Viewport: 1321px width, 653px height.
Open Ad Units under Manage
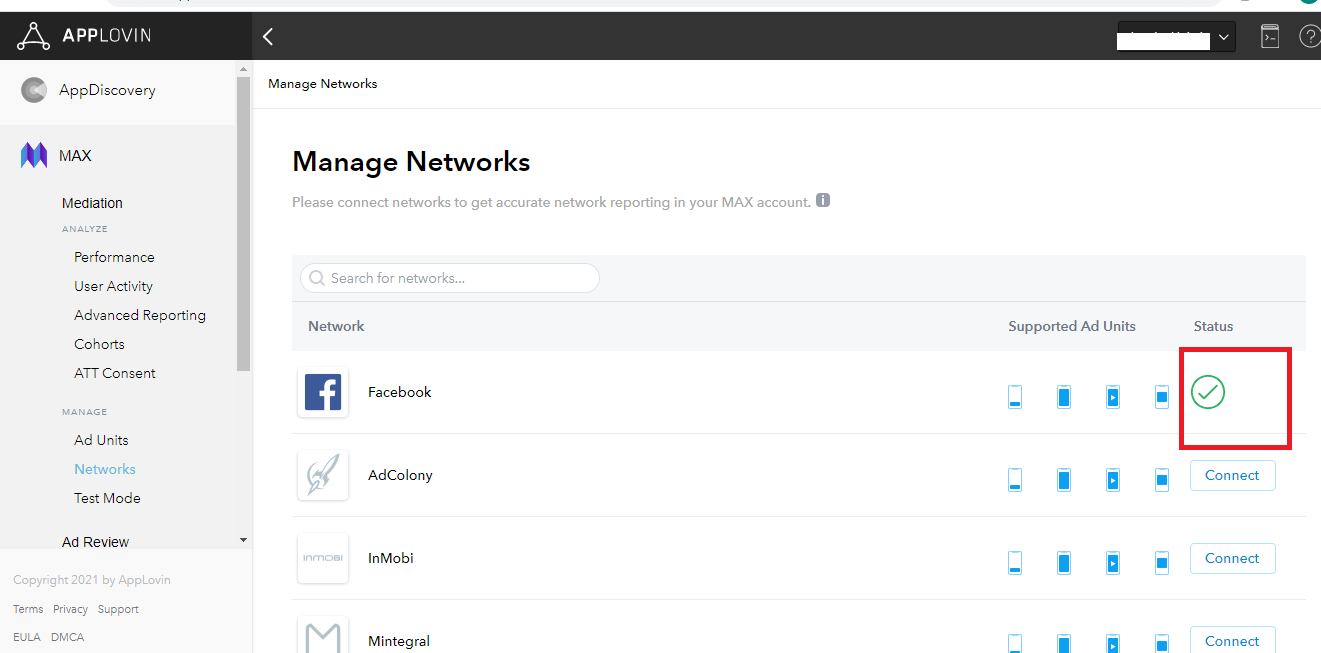(x=101, y=440)
